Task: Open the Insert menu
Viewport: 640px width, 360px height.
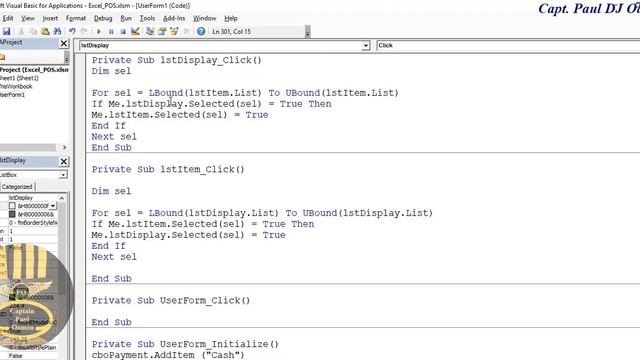Action: tap(50, 18)
